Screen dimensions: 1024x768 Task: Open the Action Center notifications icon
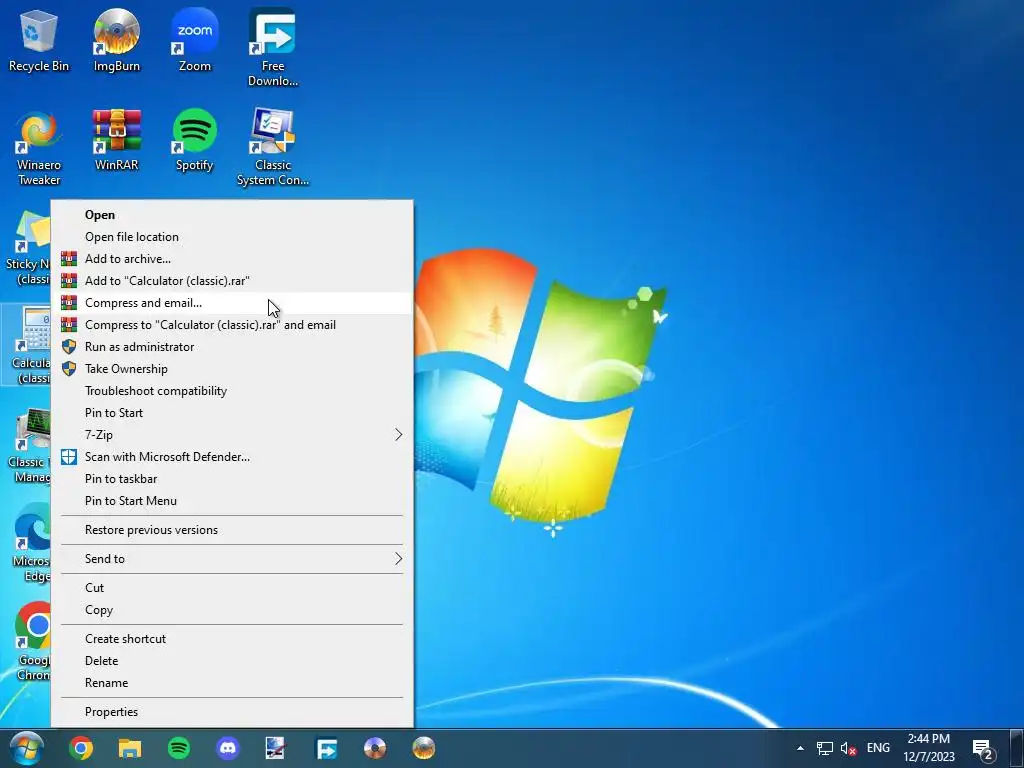[x=983, y=749]
